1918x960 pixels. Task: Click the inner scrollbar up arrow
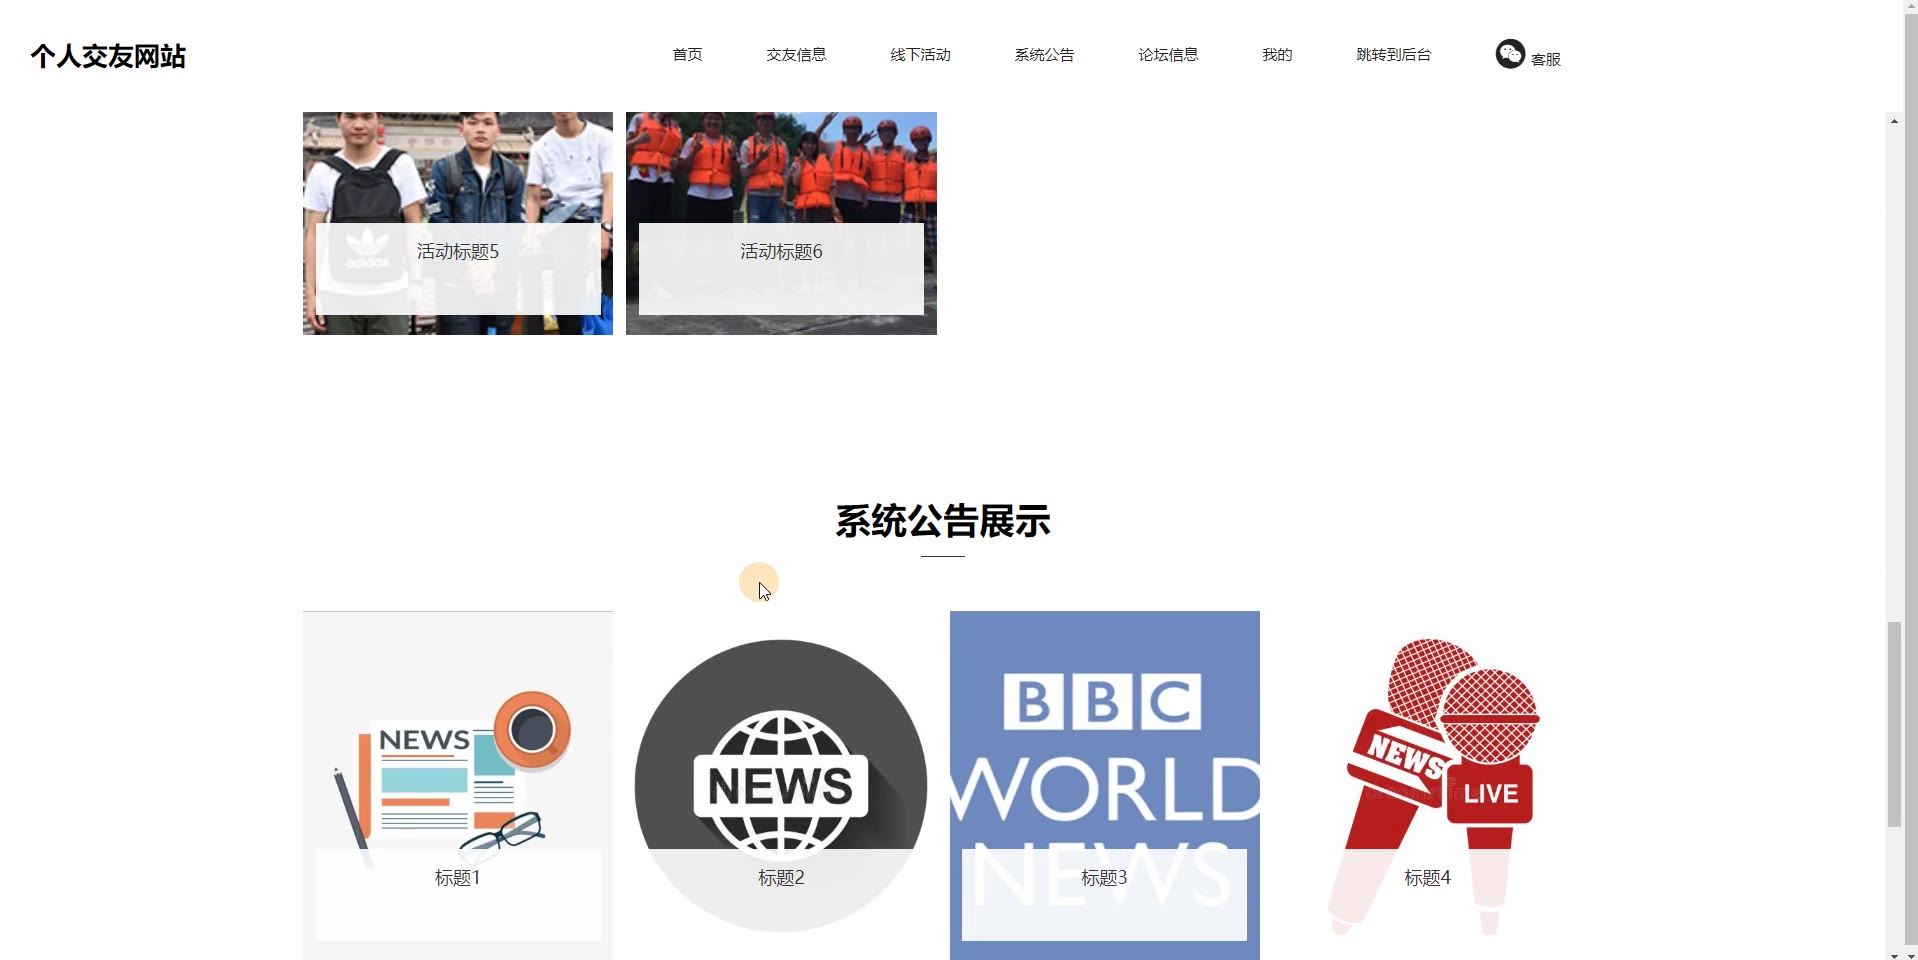click(x=1894, y=121)
